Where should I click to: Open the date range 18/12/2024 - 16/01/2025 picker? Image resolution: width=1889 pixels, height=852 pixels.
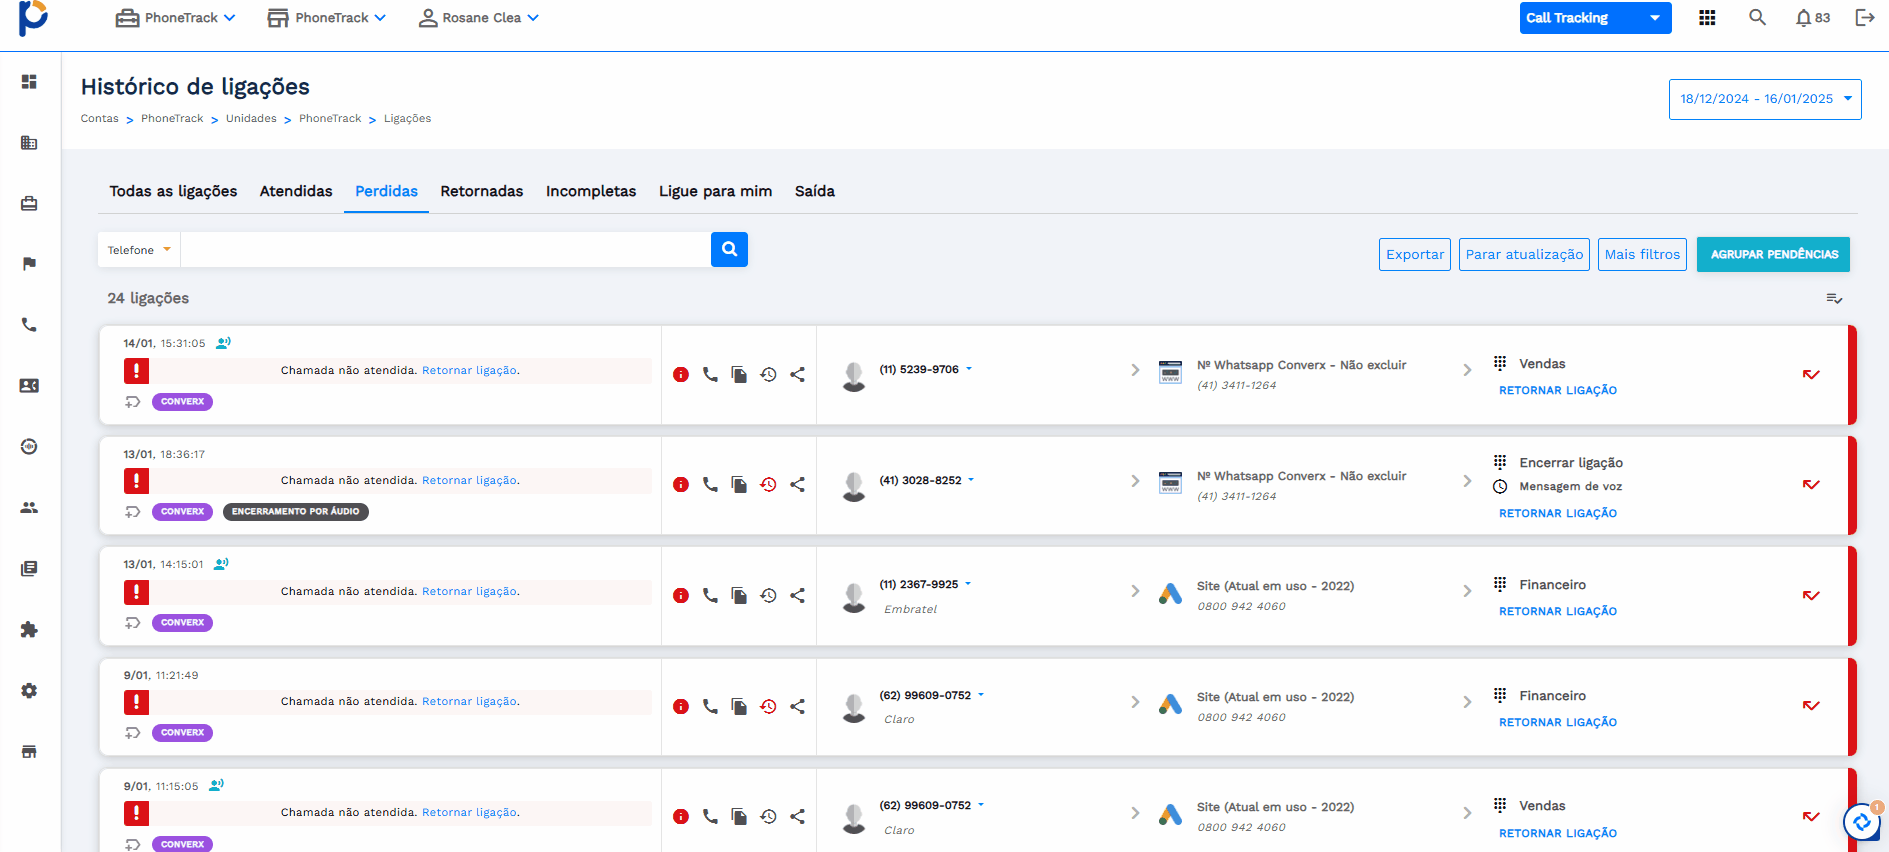1765,99
